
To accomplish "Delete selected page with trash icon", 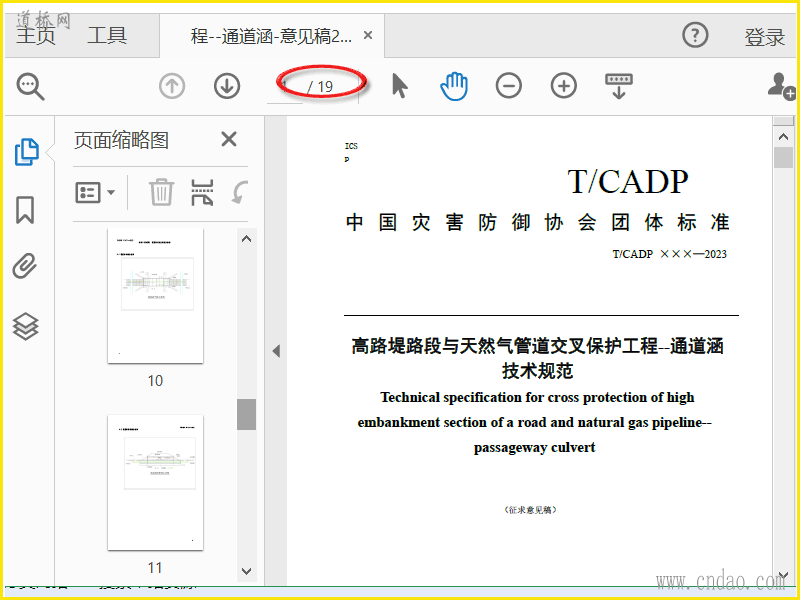I will [161, 192].
